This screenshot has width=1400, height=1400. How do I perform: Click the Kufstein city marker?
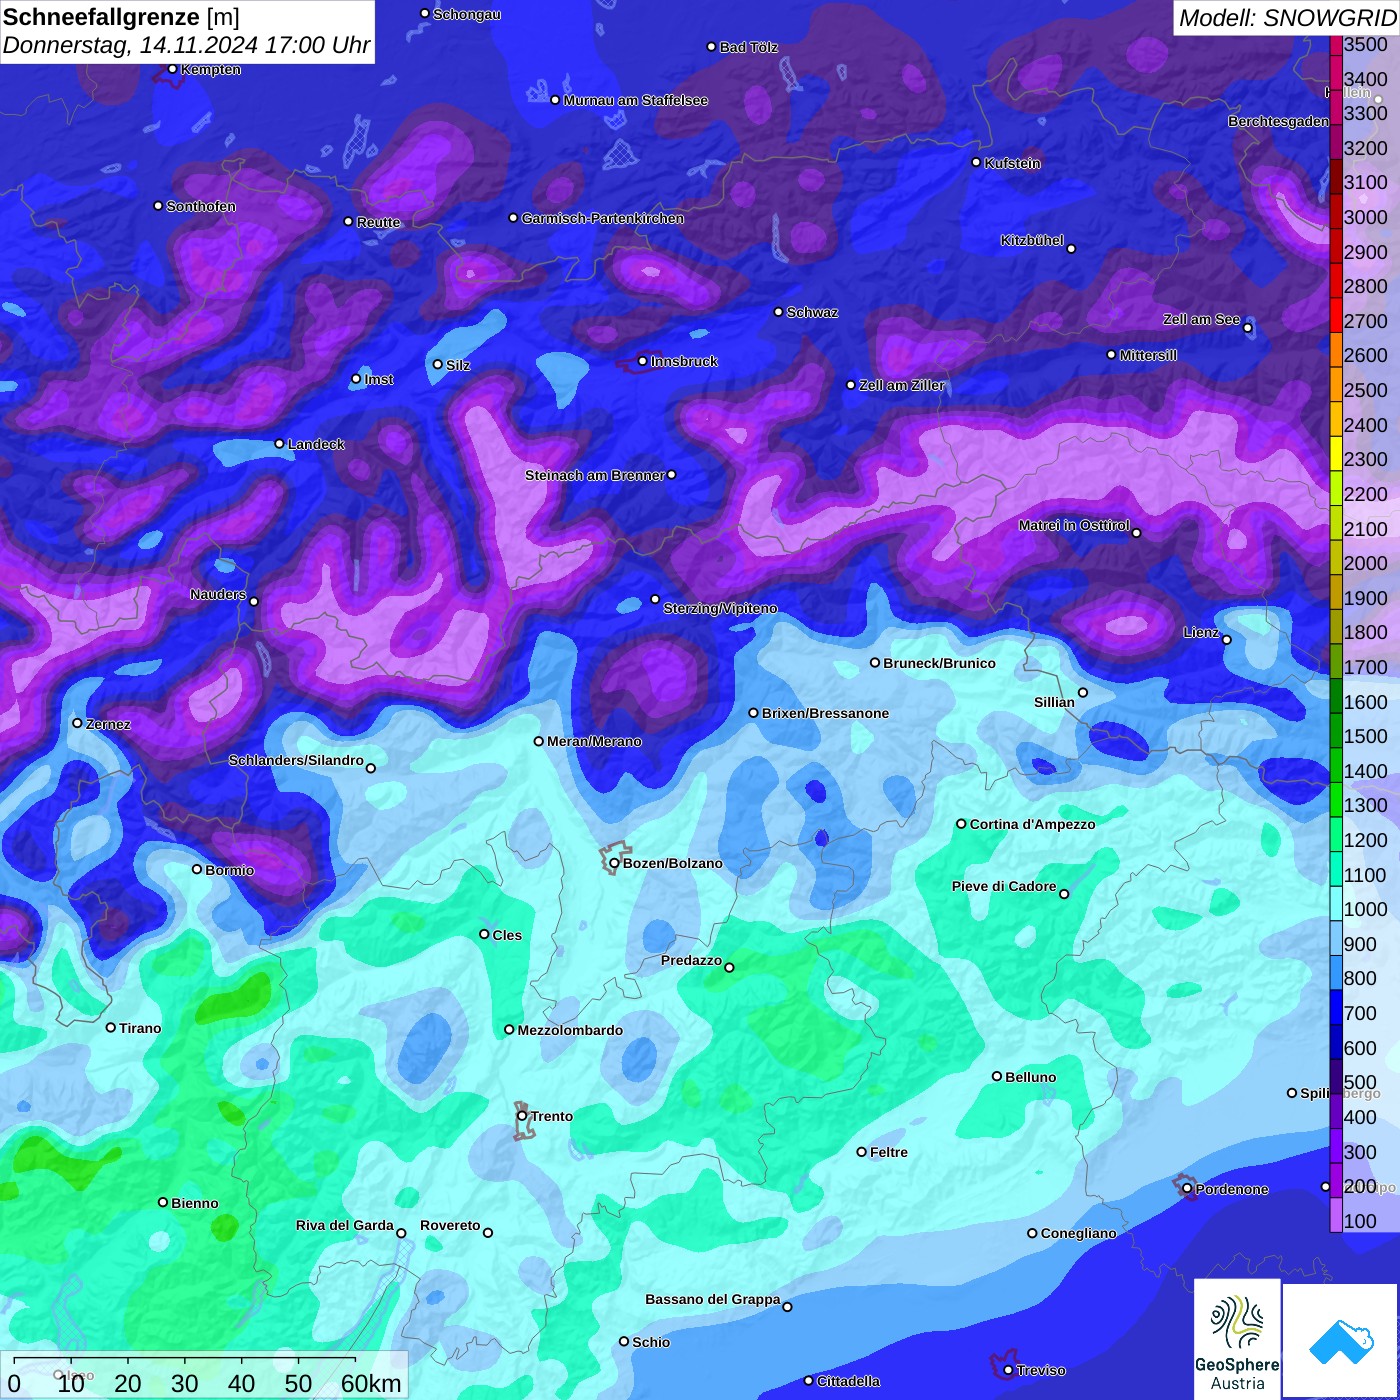tap(977, 162)
